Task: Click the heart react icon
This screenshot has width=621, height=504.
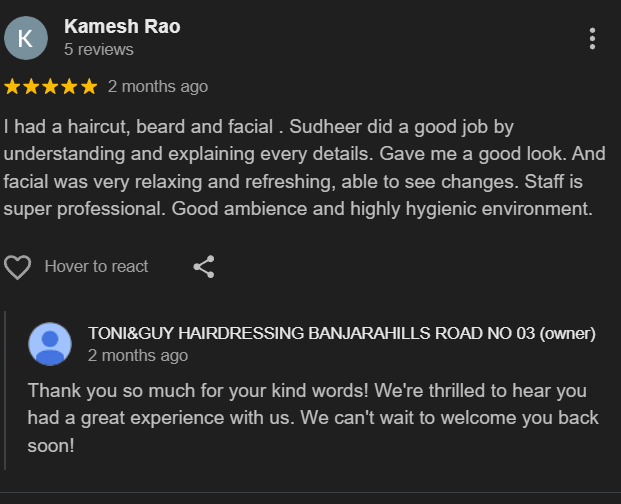Action: click(18, 267)
